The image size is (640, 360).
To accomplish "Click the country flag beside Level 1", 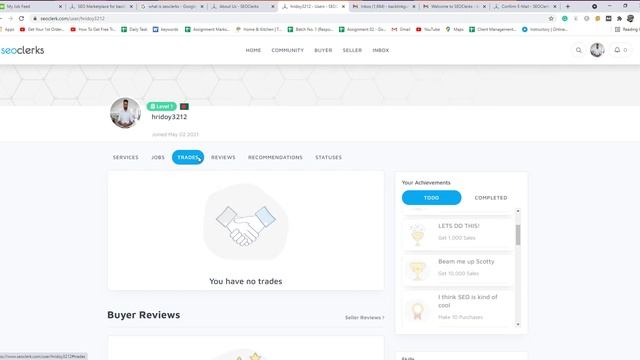I will tap(184, 107).
